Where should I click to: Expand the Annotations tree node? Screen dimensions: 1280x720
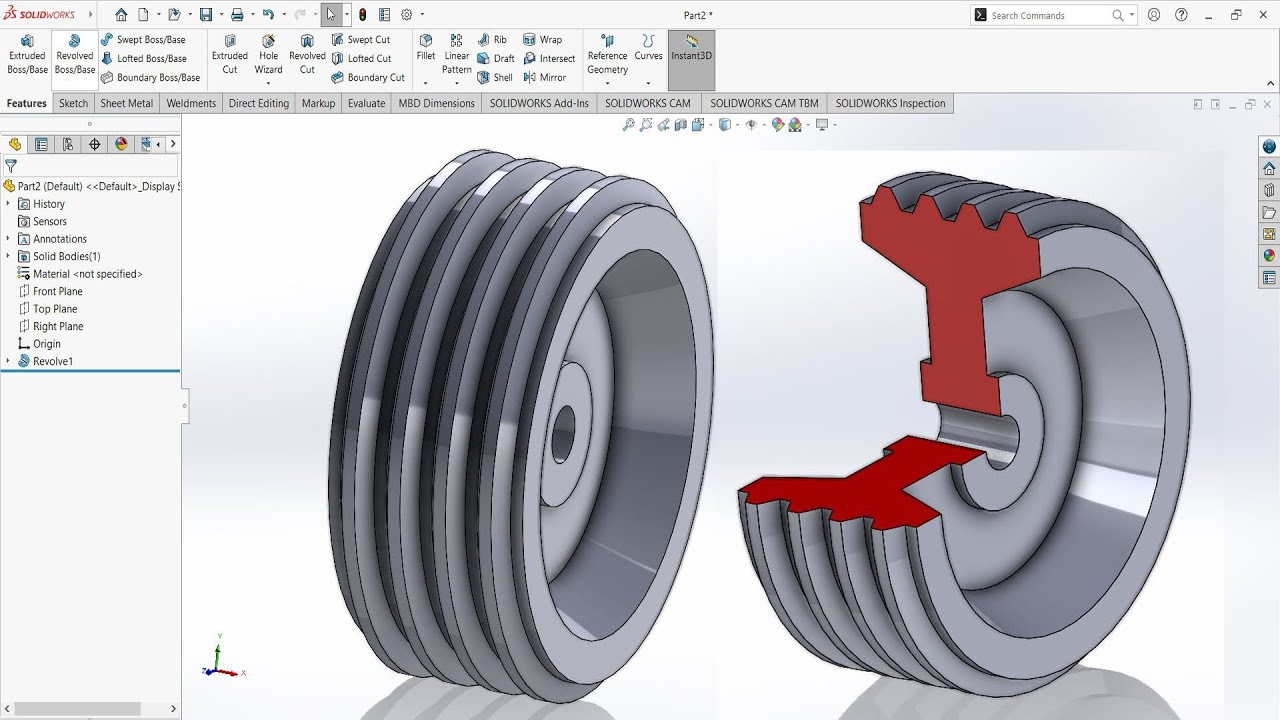tap(8, 239)
